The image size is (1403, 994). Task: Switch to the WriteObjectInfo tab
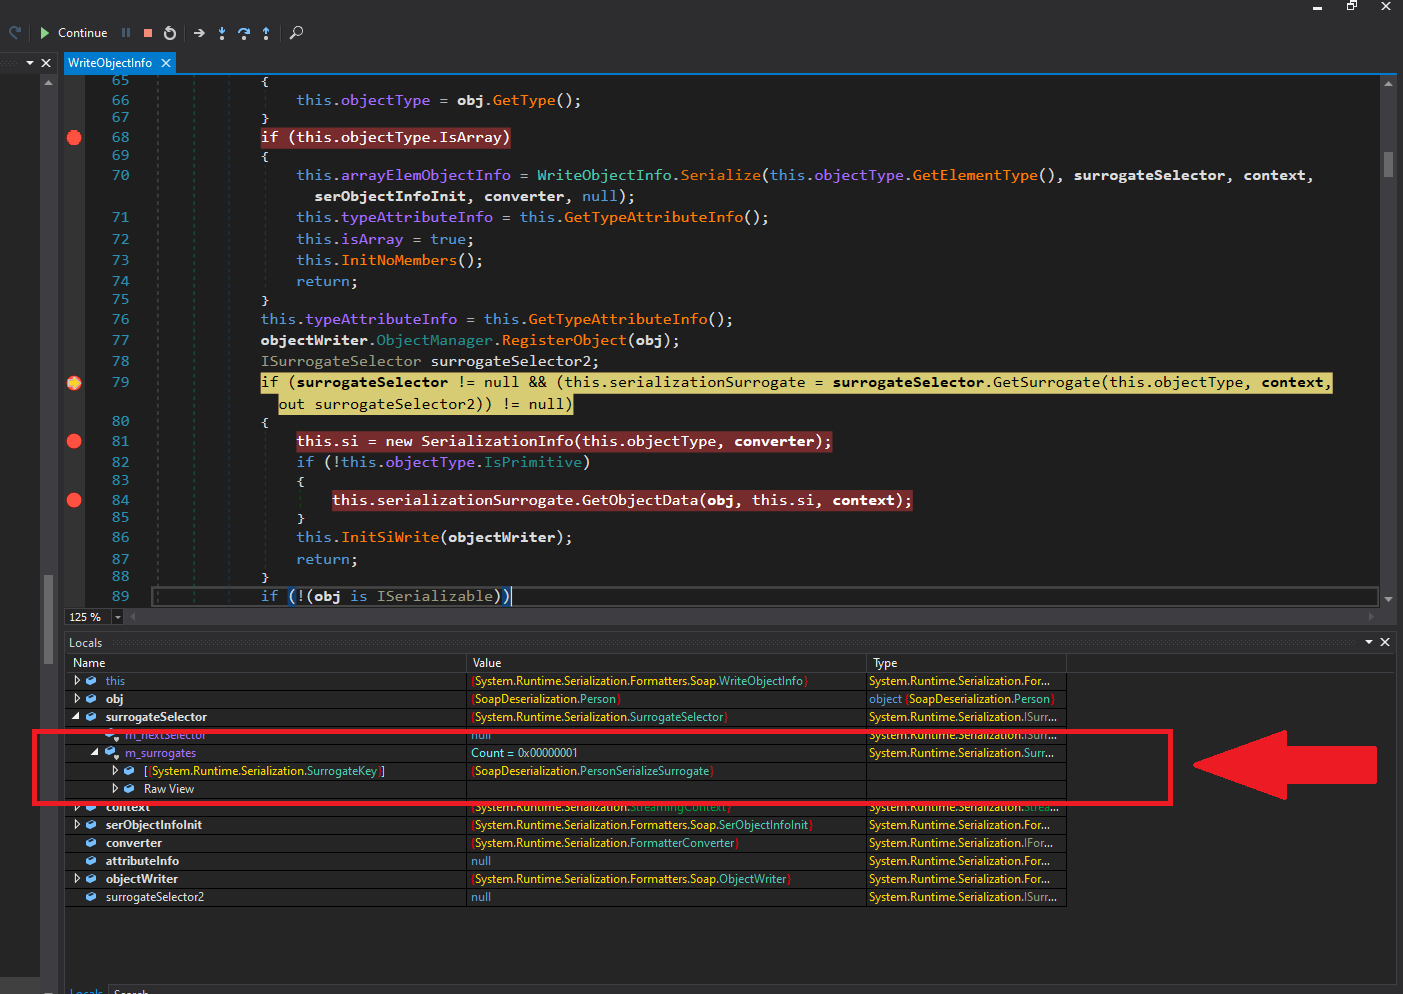click(x=110, y=63)
